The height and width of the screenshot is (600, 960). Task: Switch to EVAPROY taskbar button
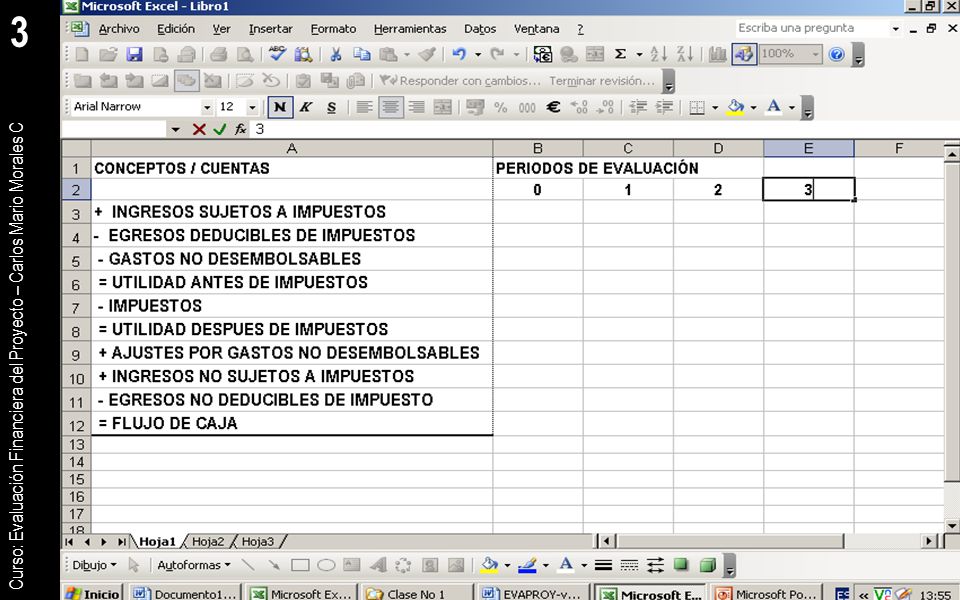(531, 593)
